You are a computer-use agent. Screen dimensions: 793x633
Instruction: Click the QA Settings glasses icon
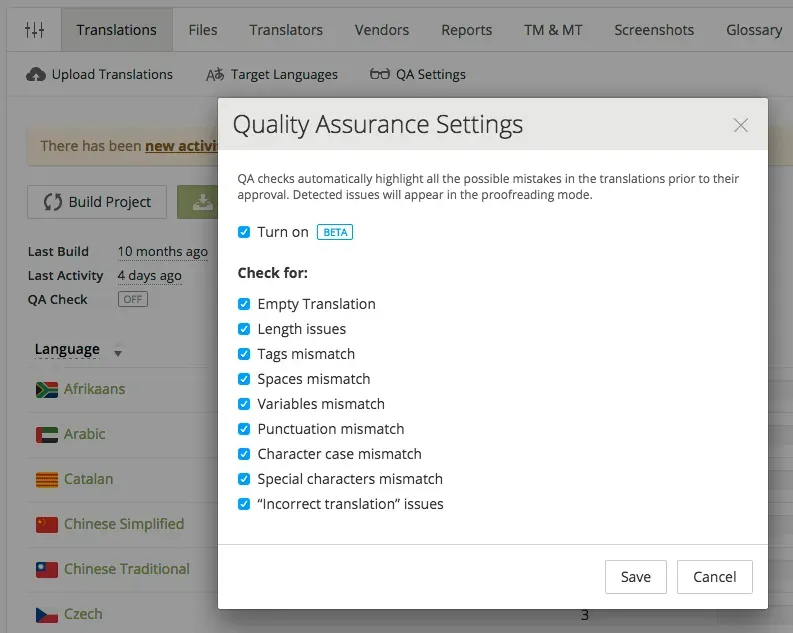point(380,74)
